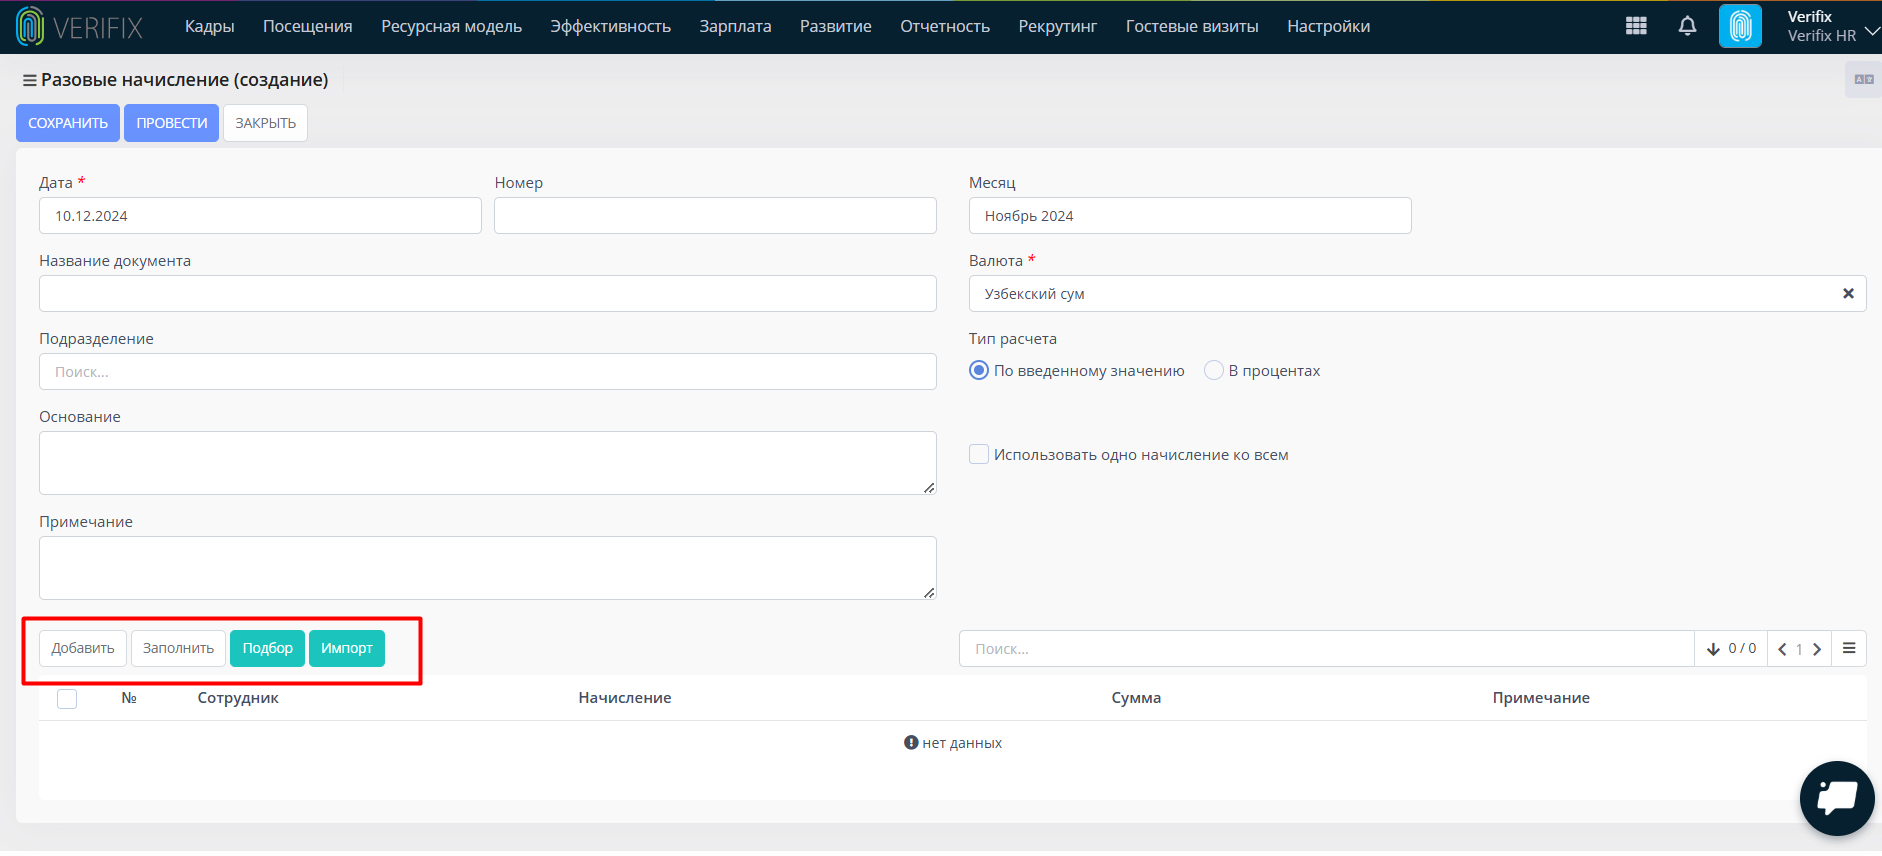The image size is (1882, 856).
Task: Open the Отчетность menu
Action: (945, 27)
